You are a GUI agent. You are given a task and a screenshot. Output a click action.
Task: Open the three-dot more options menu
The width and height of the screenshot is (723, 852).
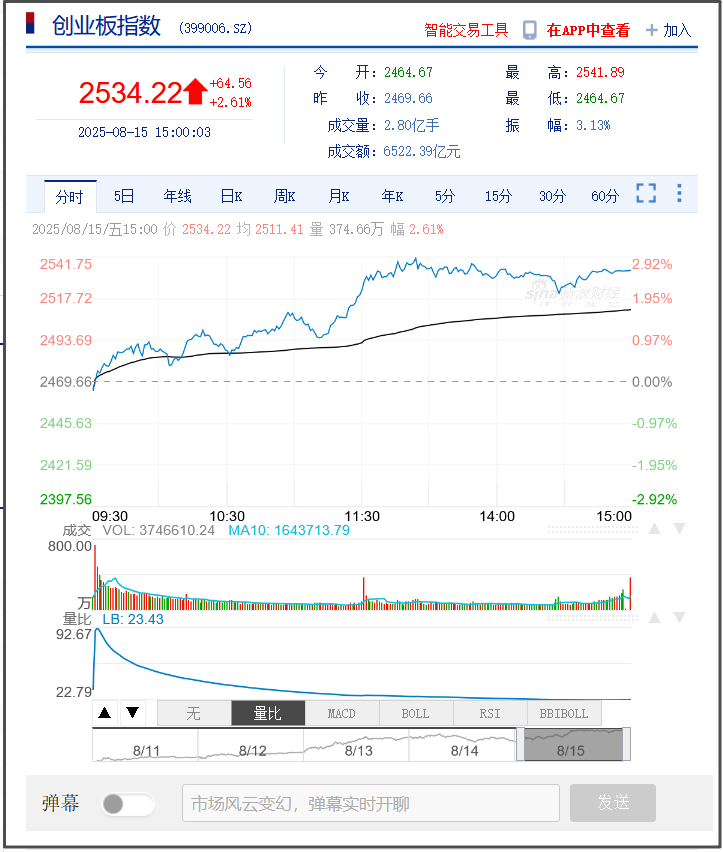(x=679, y=194)
